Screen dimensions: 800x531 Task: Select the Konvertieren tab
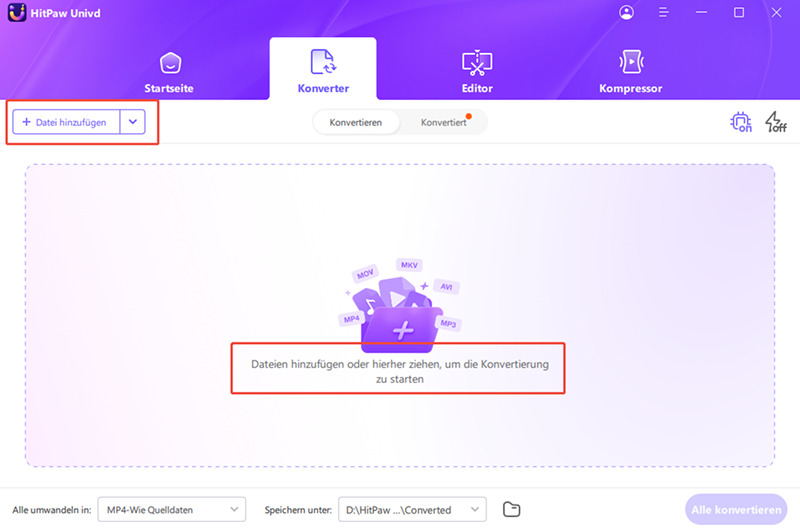(x=355, y=122)
